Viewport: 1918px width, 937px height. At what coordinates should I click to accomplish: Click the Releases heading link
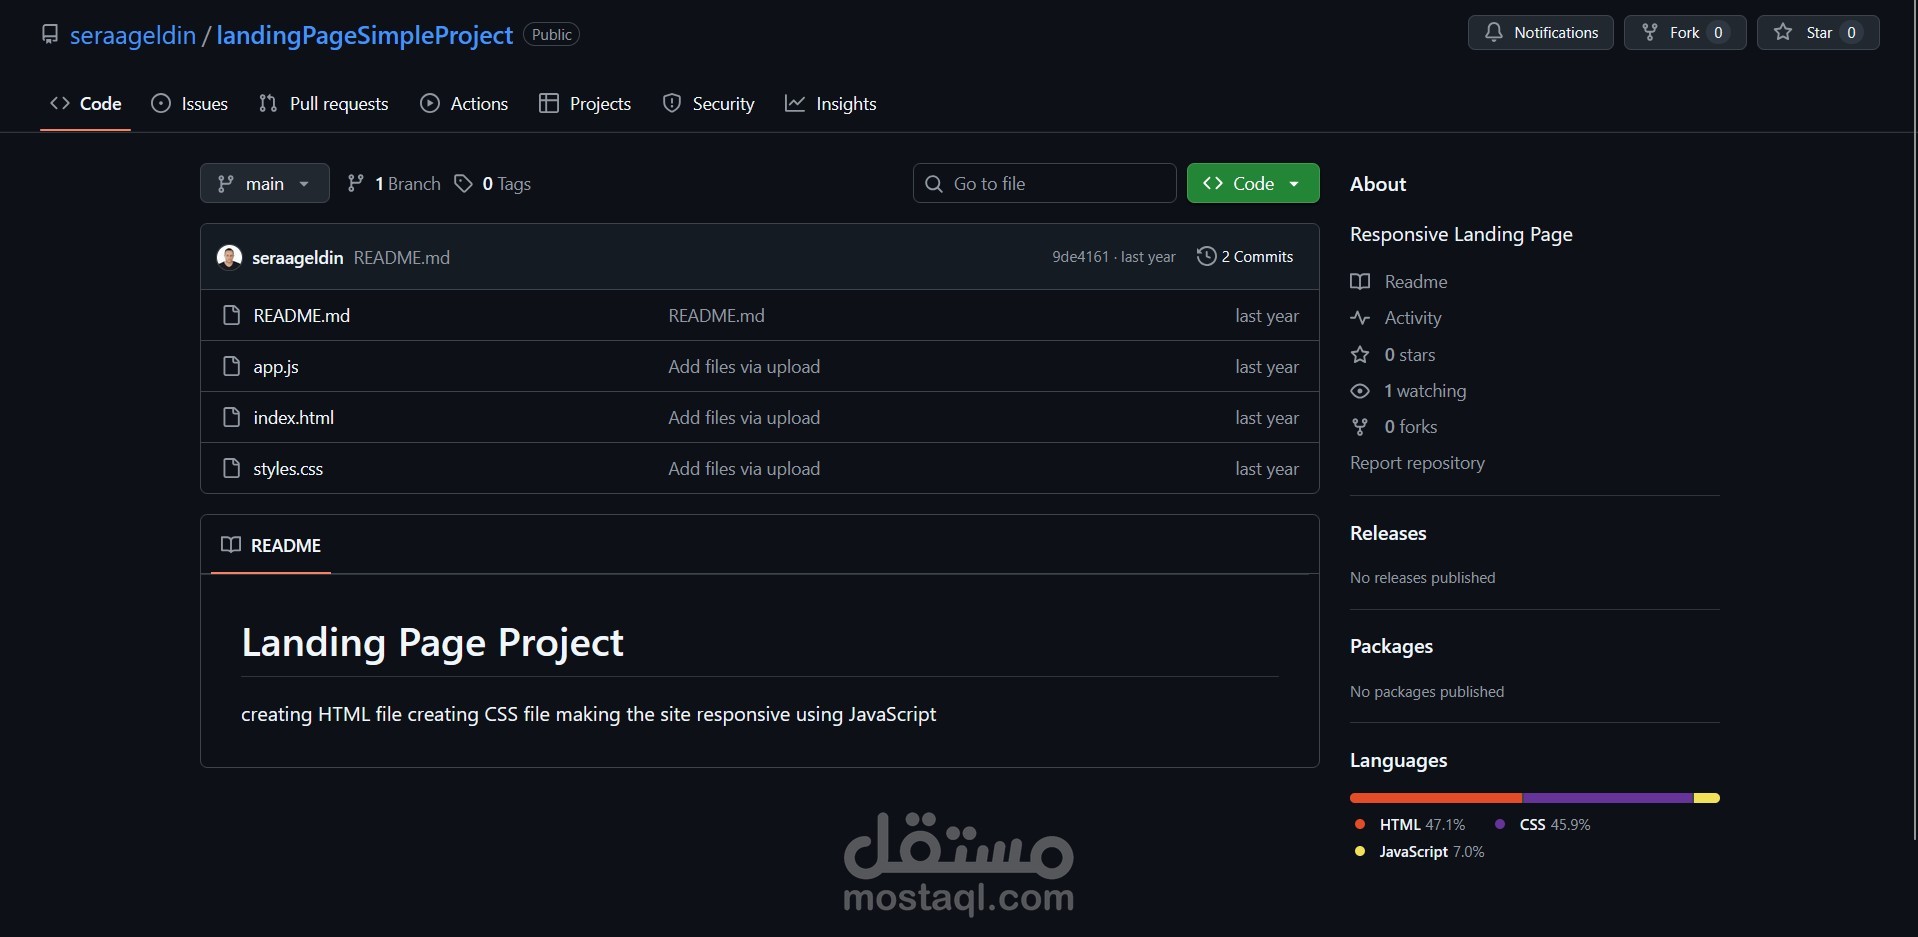click(1388, 533)
